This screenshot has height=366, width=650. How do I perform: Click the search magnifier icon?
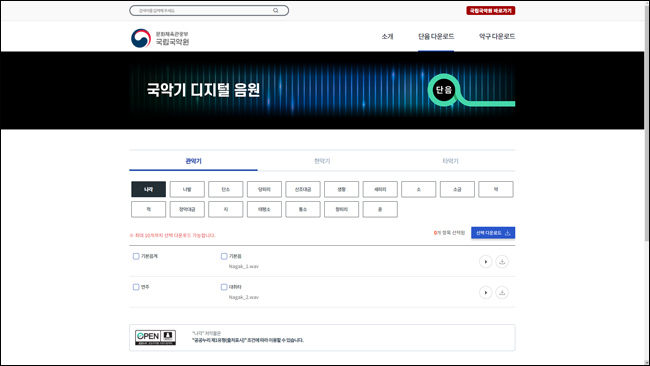(x=276, y=10)
